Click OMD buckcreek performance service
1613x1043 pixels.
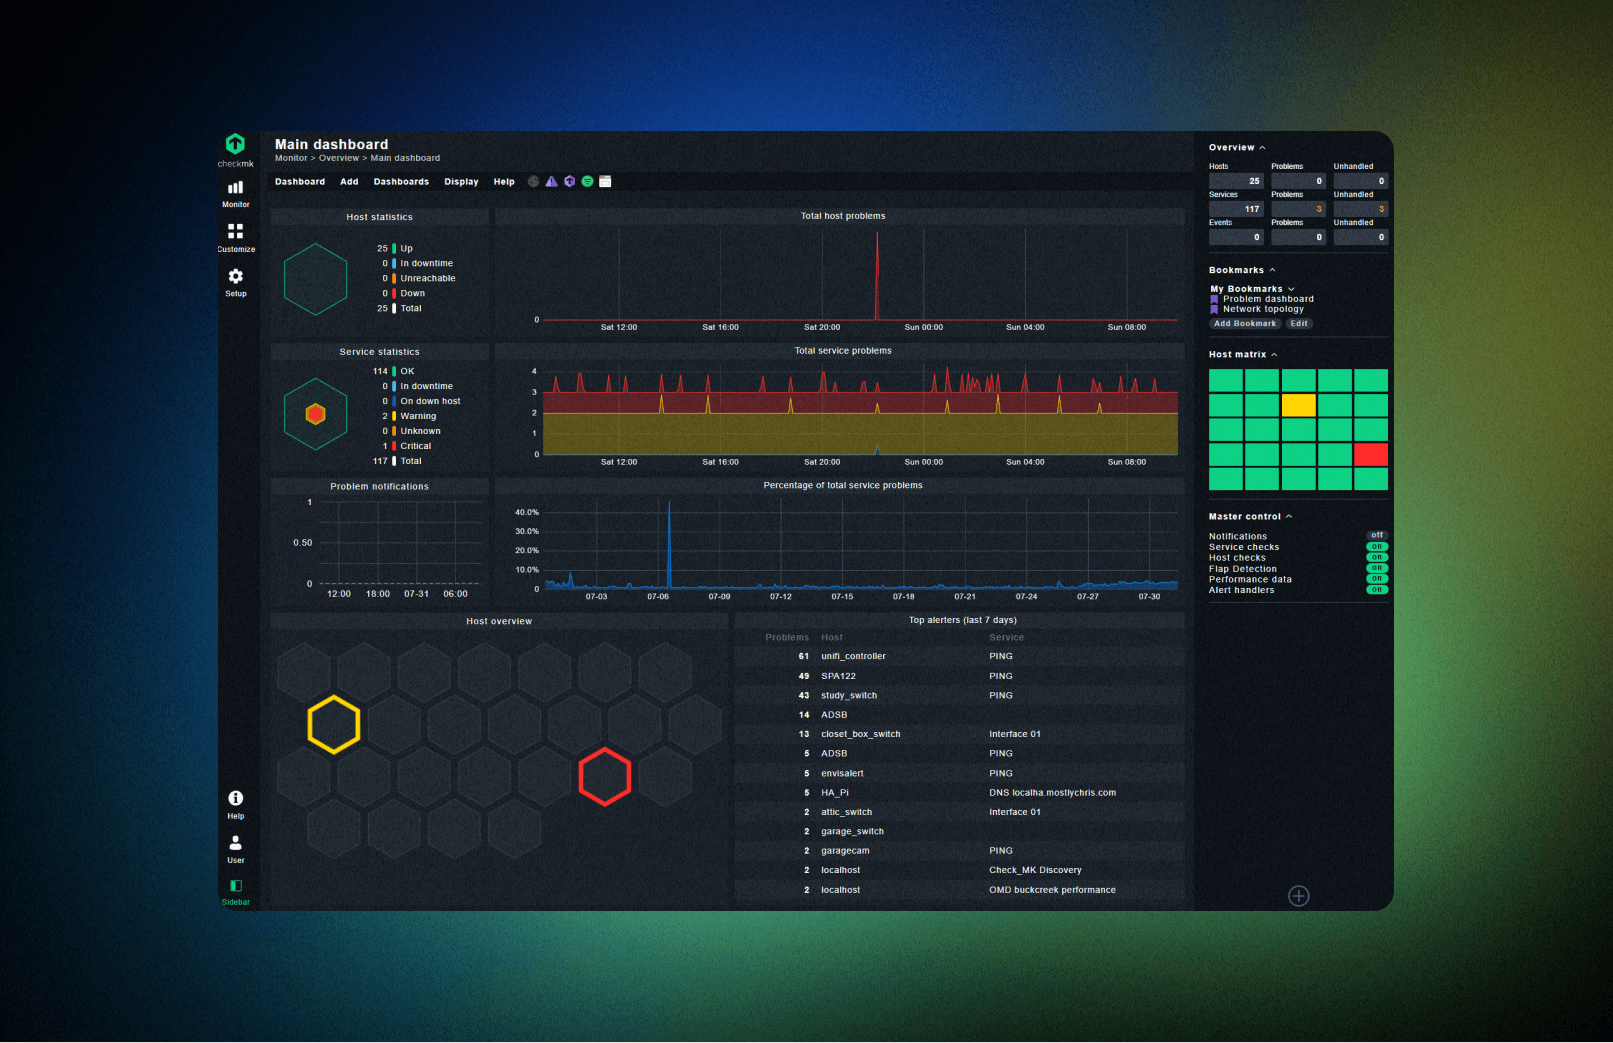[1052, 890]
